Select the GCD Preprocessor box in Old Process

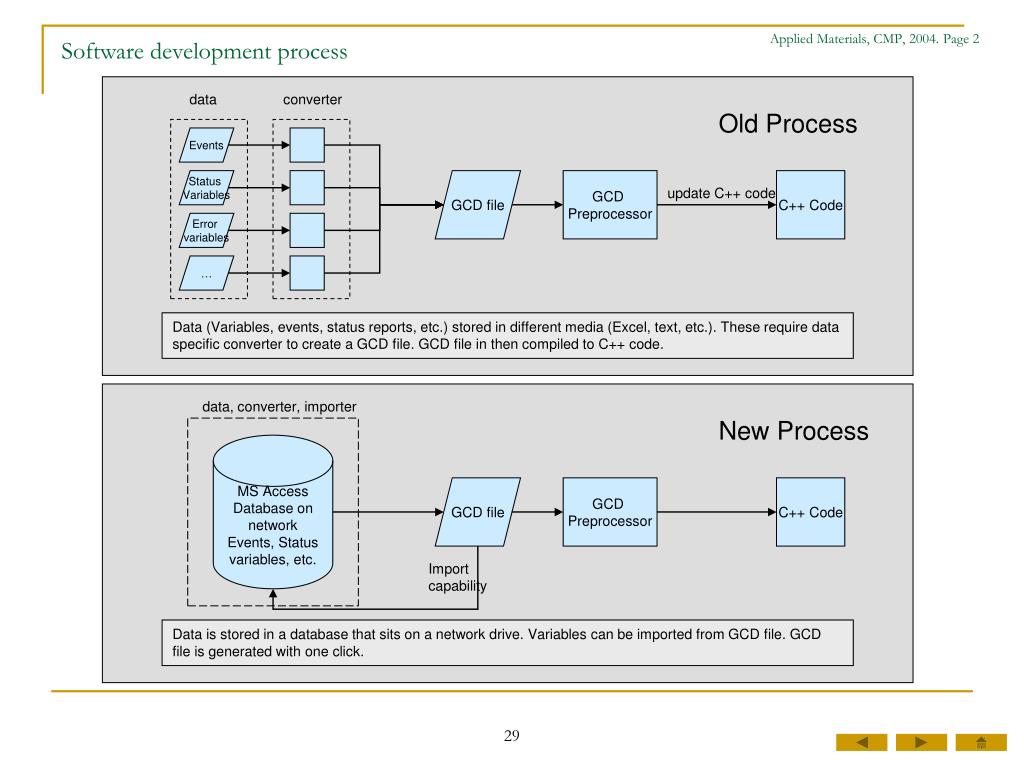(x=610, y=204)
